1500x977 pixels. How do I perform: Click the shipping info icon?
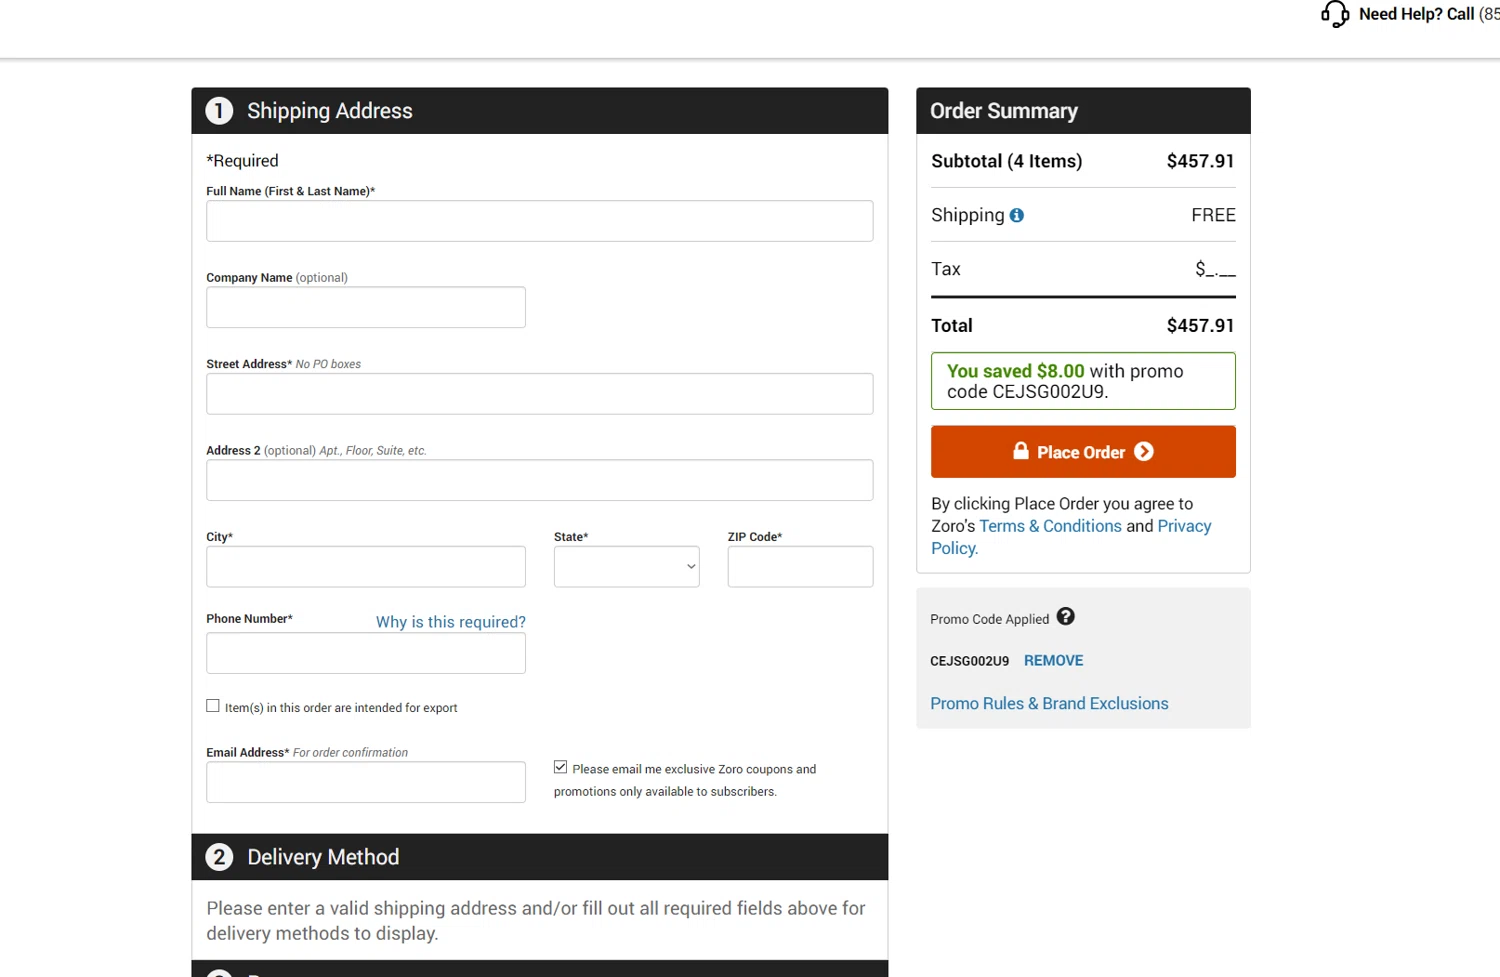click(x=1016, y=215)
